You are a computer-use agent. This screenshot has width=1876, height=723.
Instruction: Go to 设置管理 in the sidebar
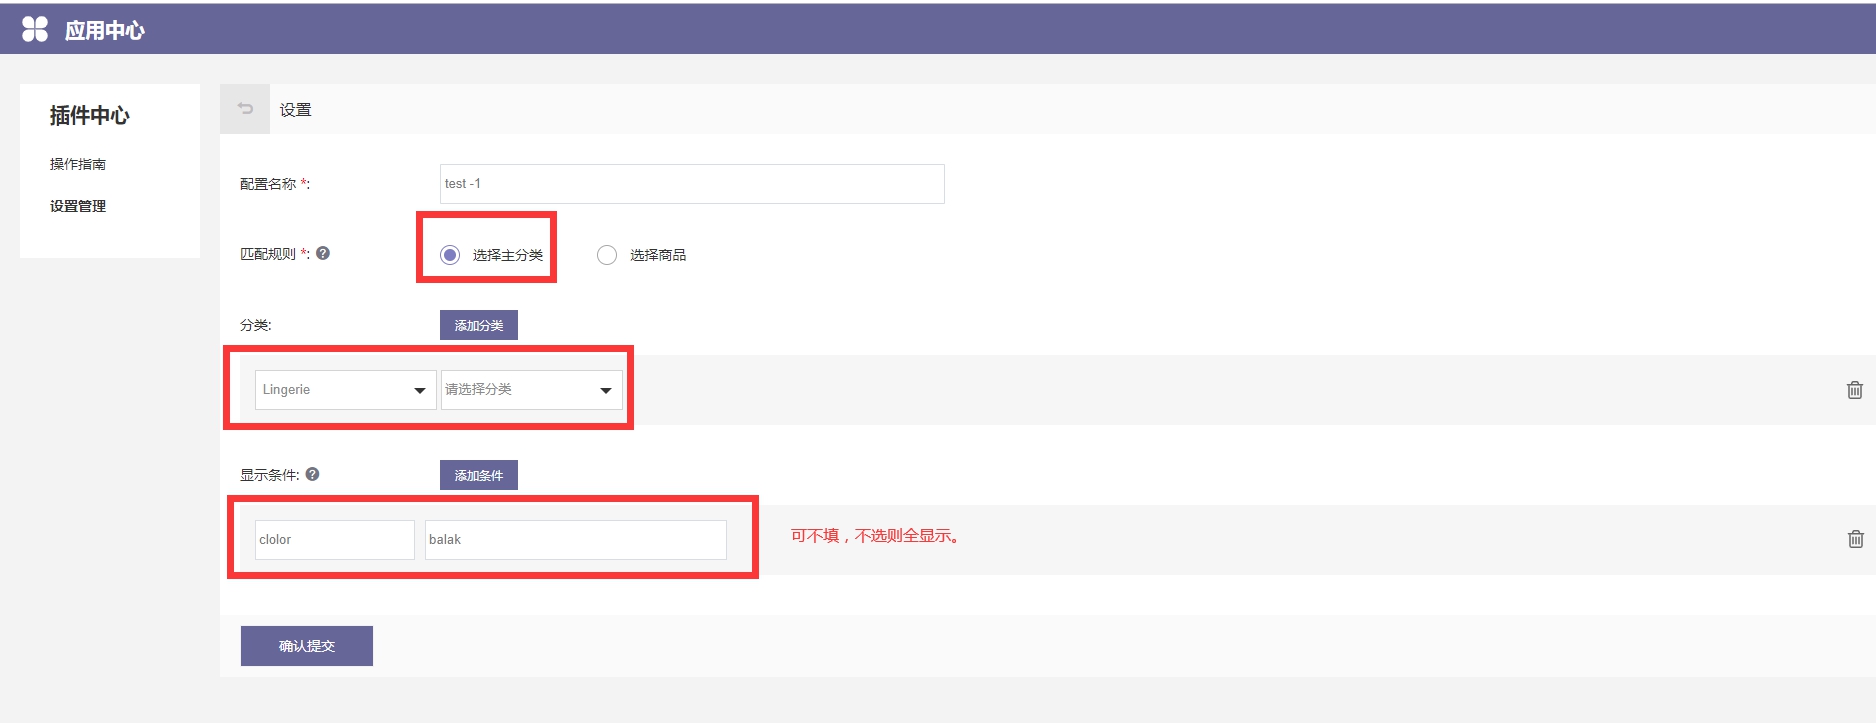78,206
